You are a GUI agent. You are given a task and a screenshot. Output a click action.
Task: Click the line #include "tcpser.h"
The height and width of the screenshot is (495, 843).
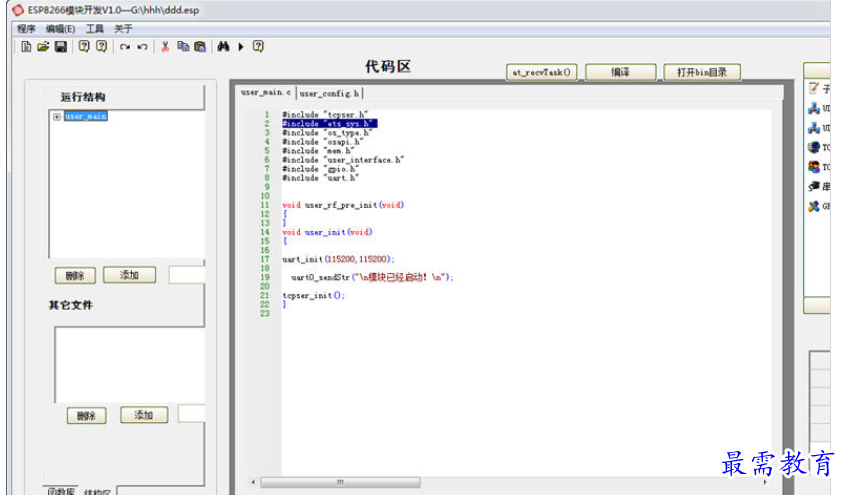(x=325, y=114)
